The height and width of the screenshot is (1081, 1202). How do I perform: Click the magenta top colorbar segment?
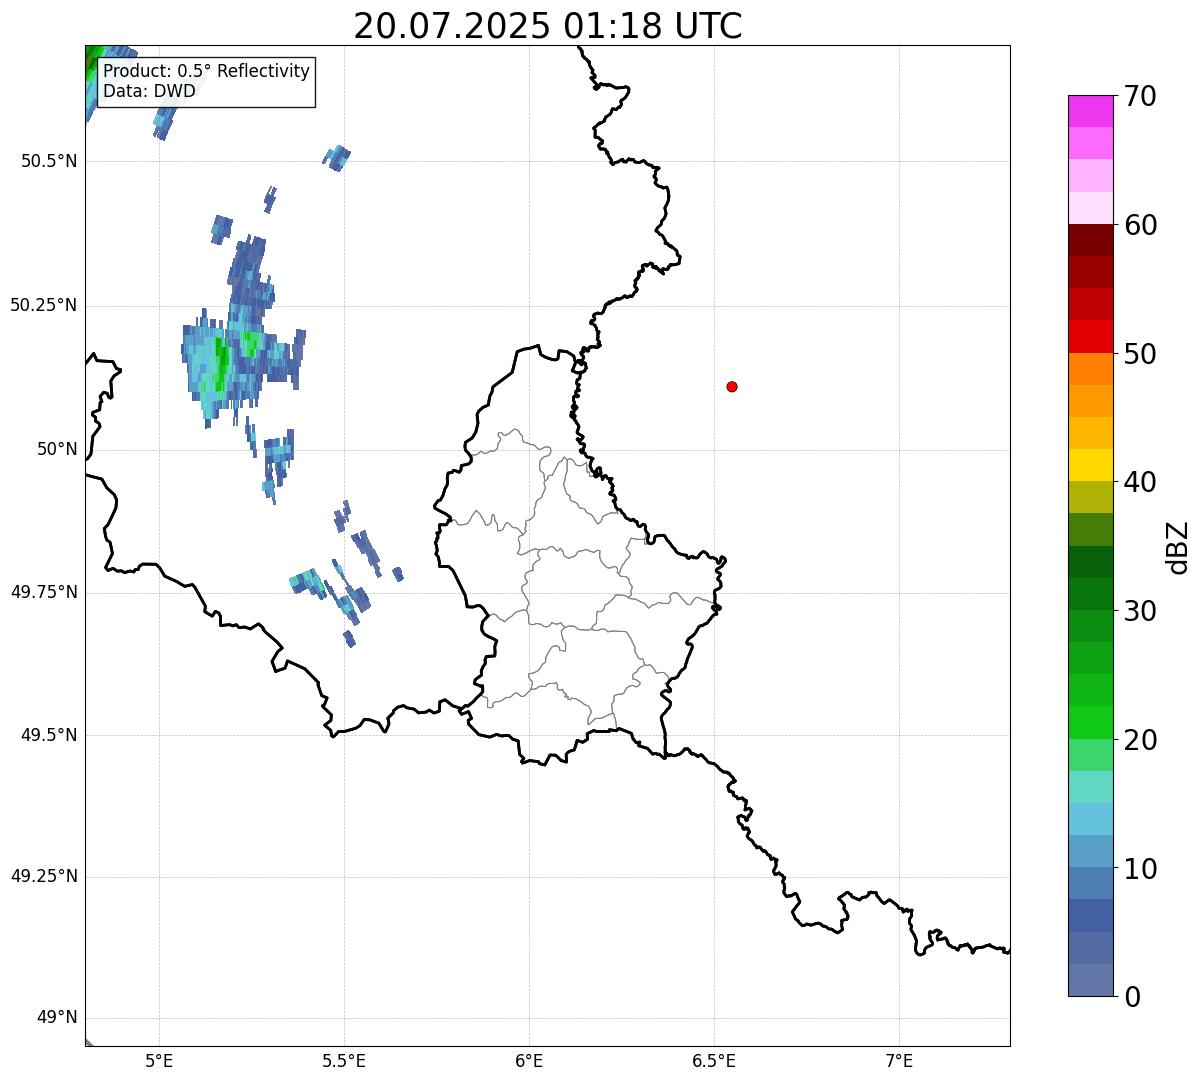[x=1090, y=111]
